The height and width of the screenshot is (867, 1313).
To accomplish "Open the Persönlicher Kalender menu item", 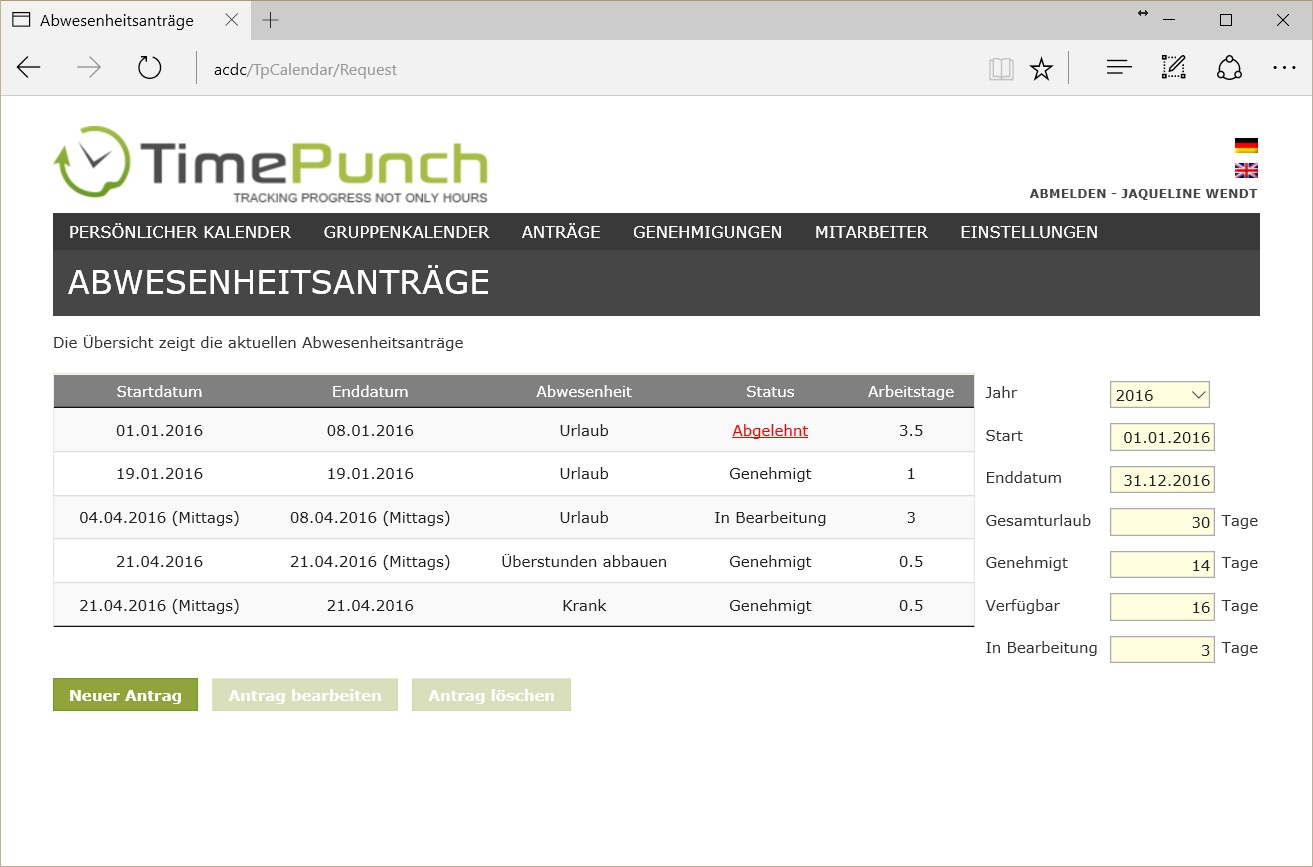I will coord(180,232).
